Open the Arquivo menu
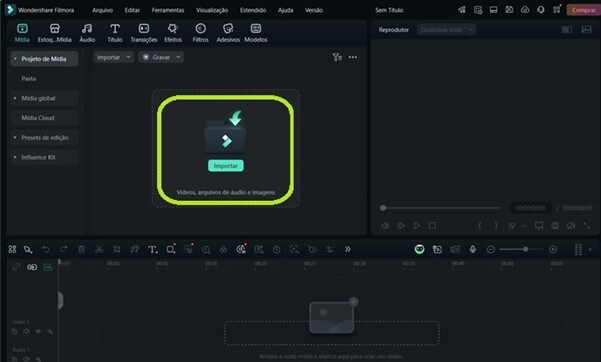Image resolution: width=601 pixels, height=362 pixels. pos(102,10)
